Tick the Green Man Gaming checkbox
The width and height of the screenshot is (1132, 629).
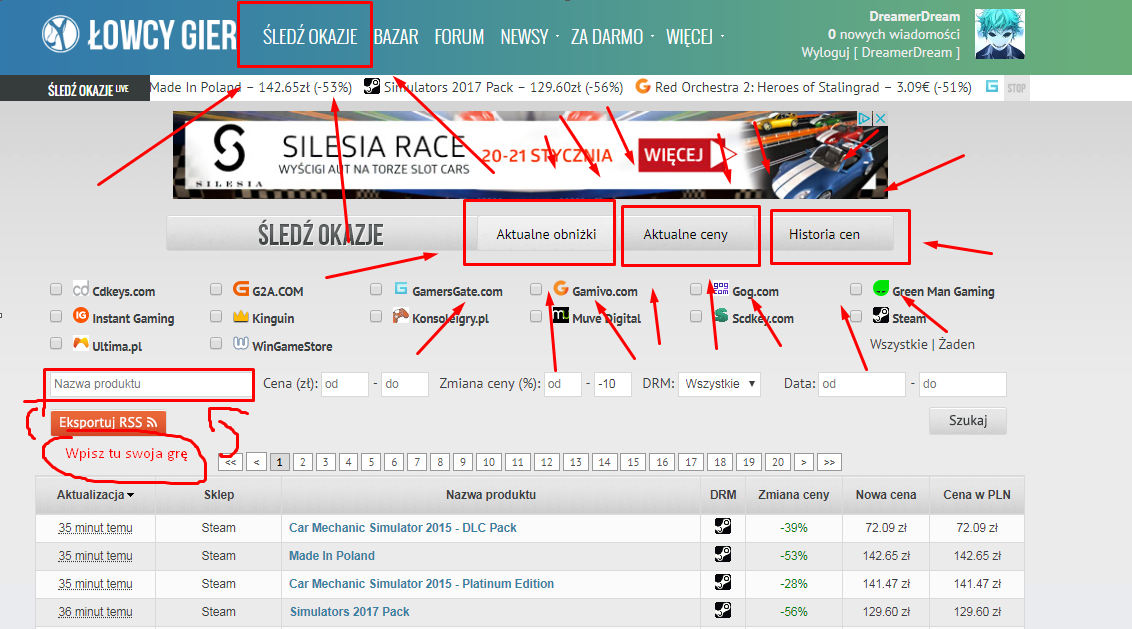pos(855,290)
